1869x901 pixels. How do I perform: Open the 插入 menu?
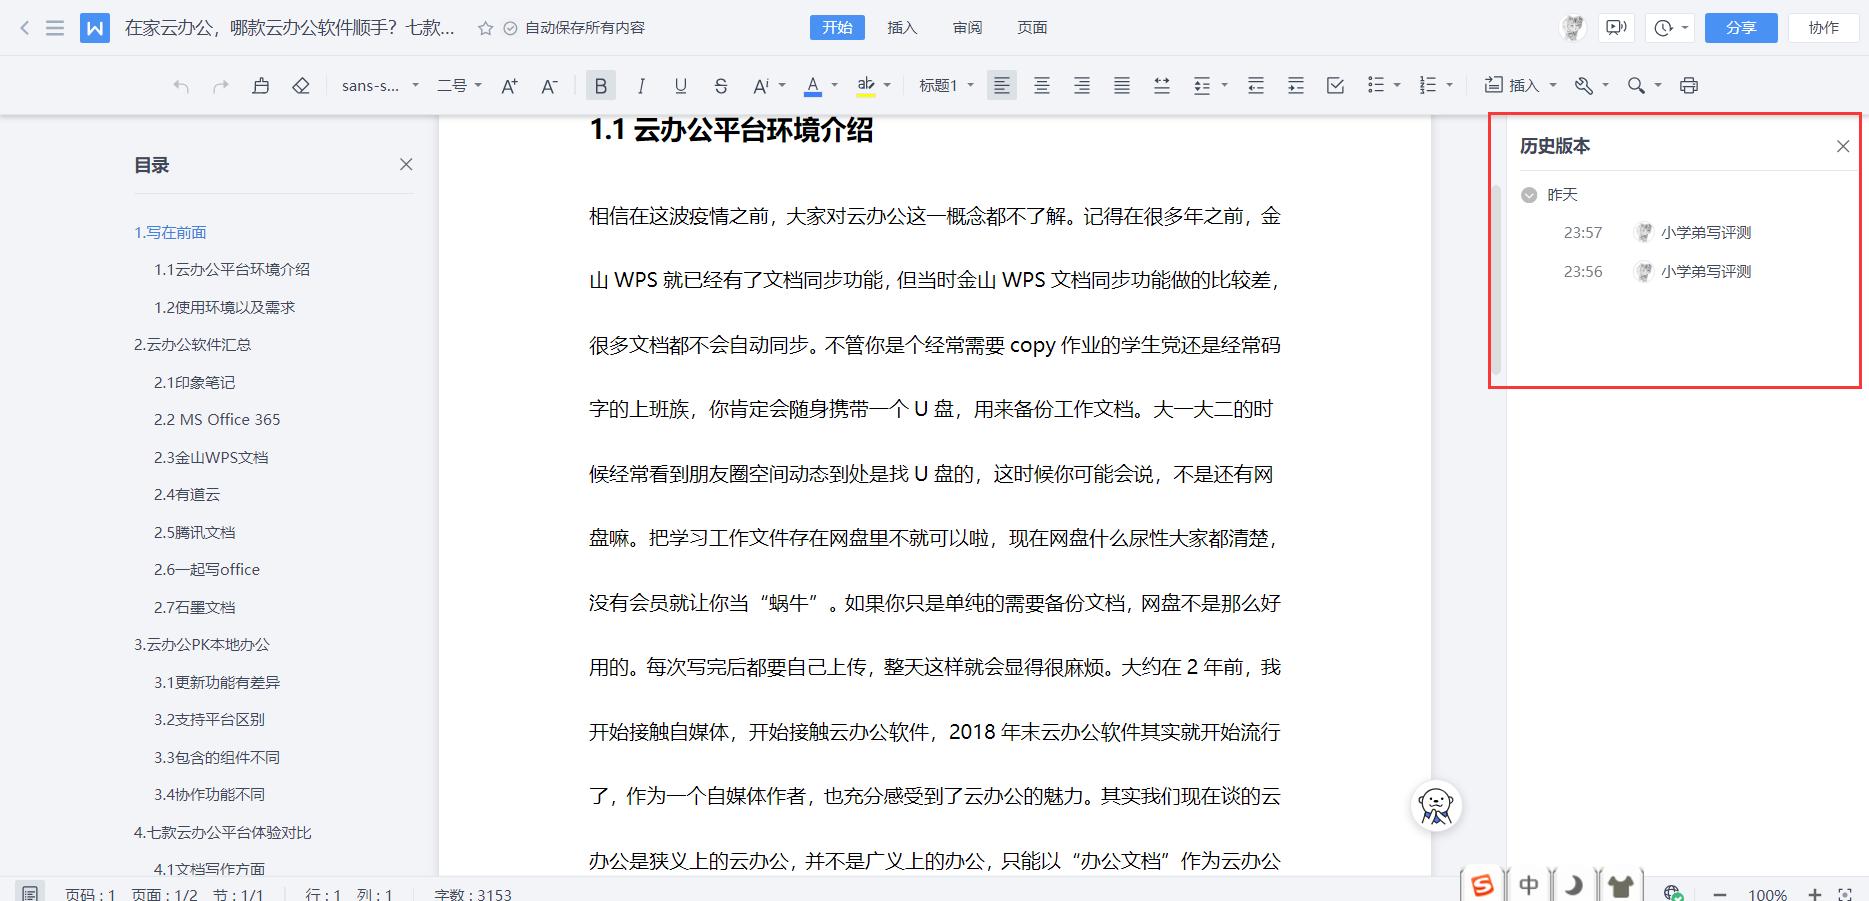(901, 27)
